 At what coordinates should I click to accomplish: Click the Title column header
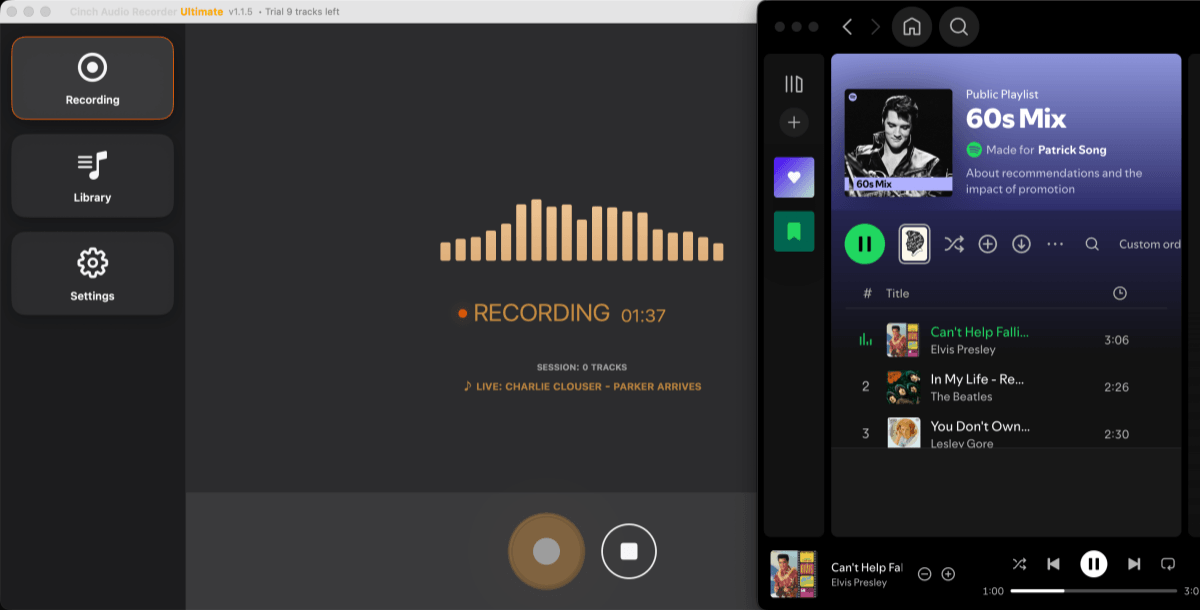click(x=898, y=293)
